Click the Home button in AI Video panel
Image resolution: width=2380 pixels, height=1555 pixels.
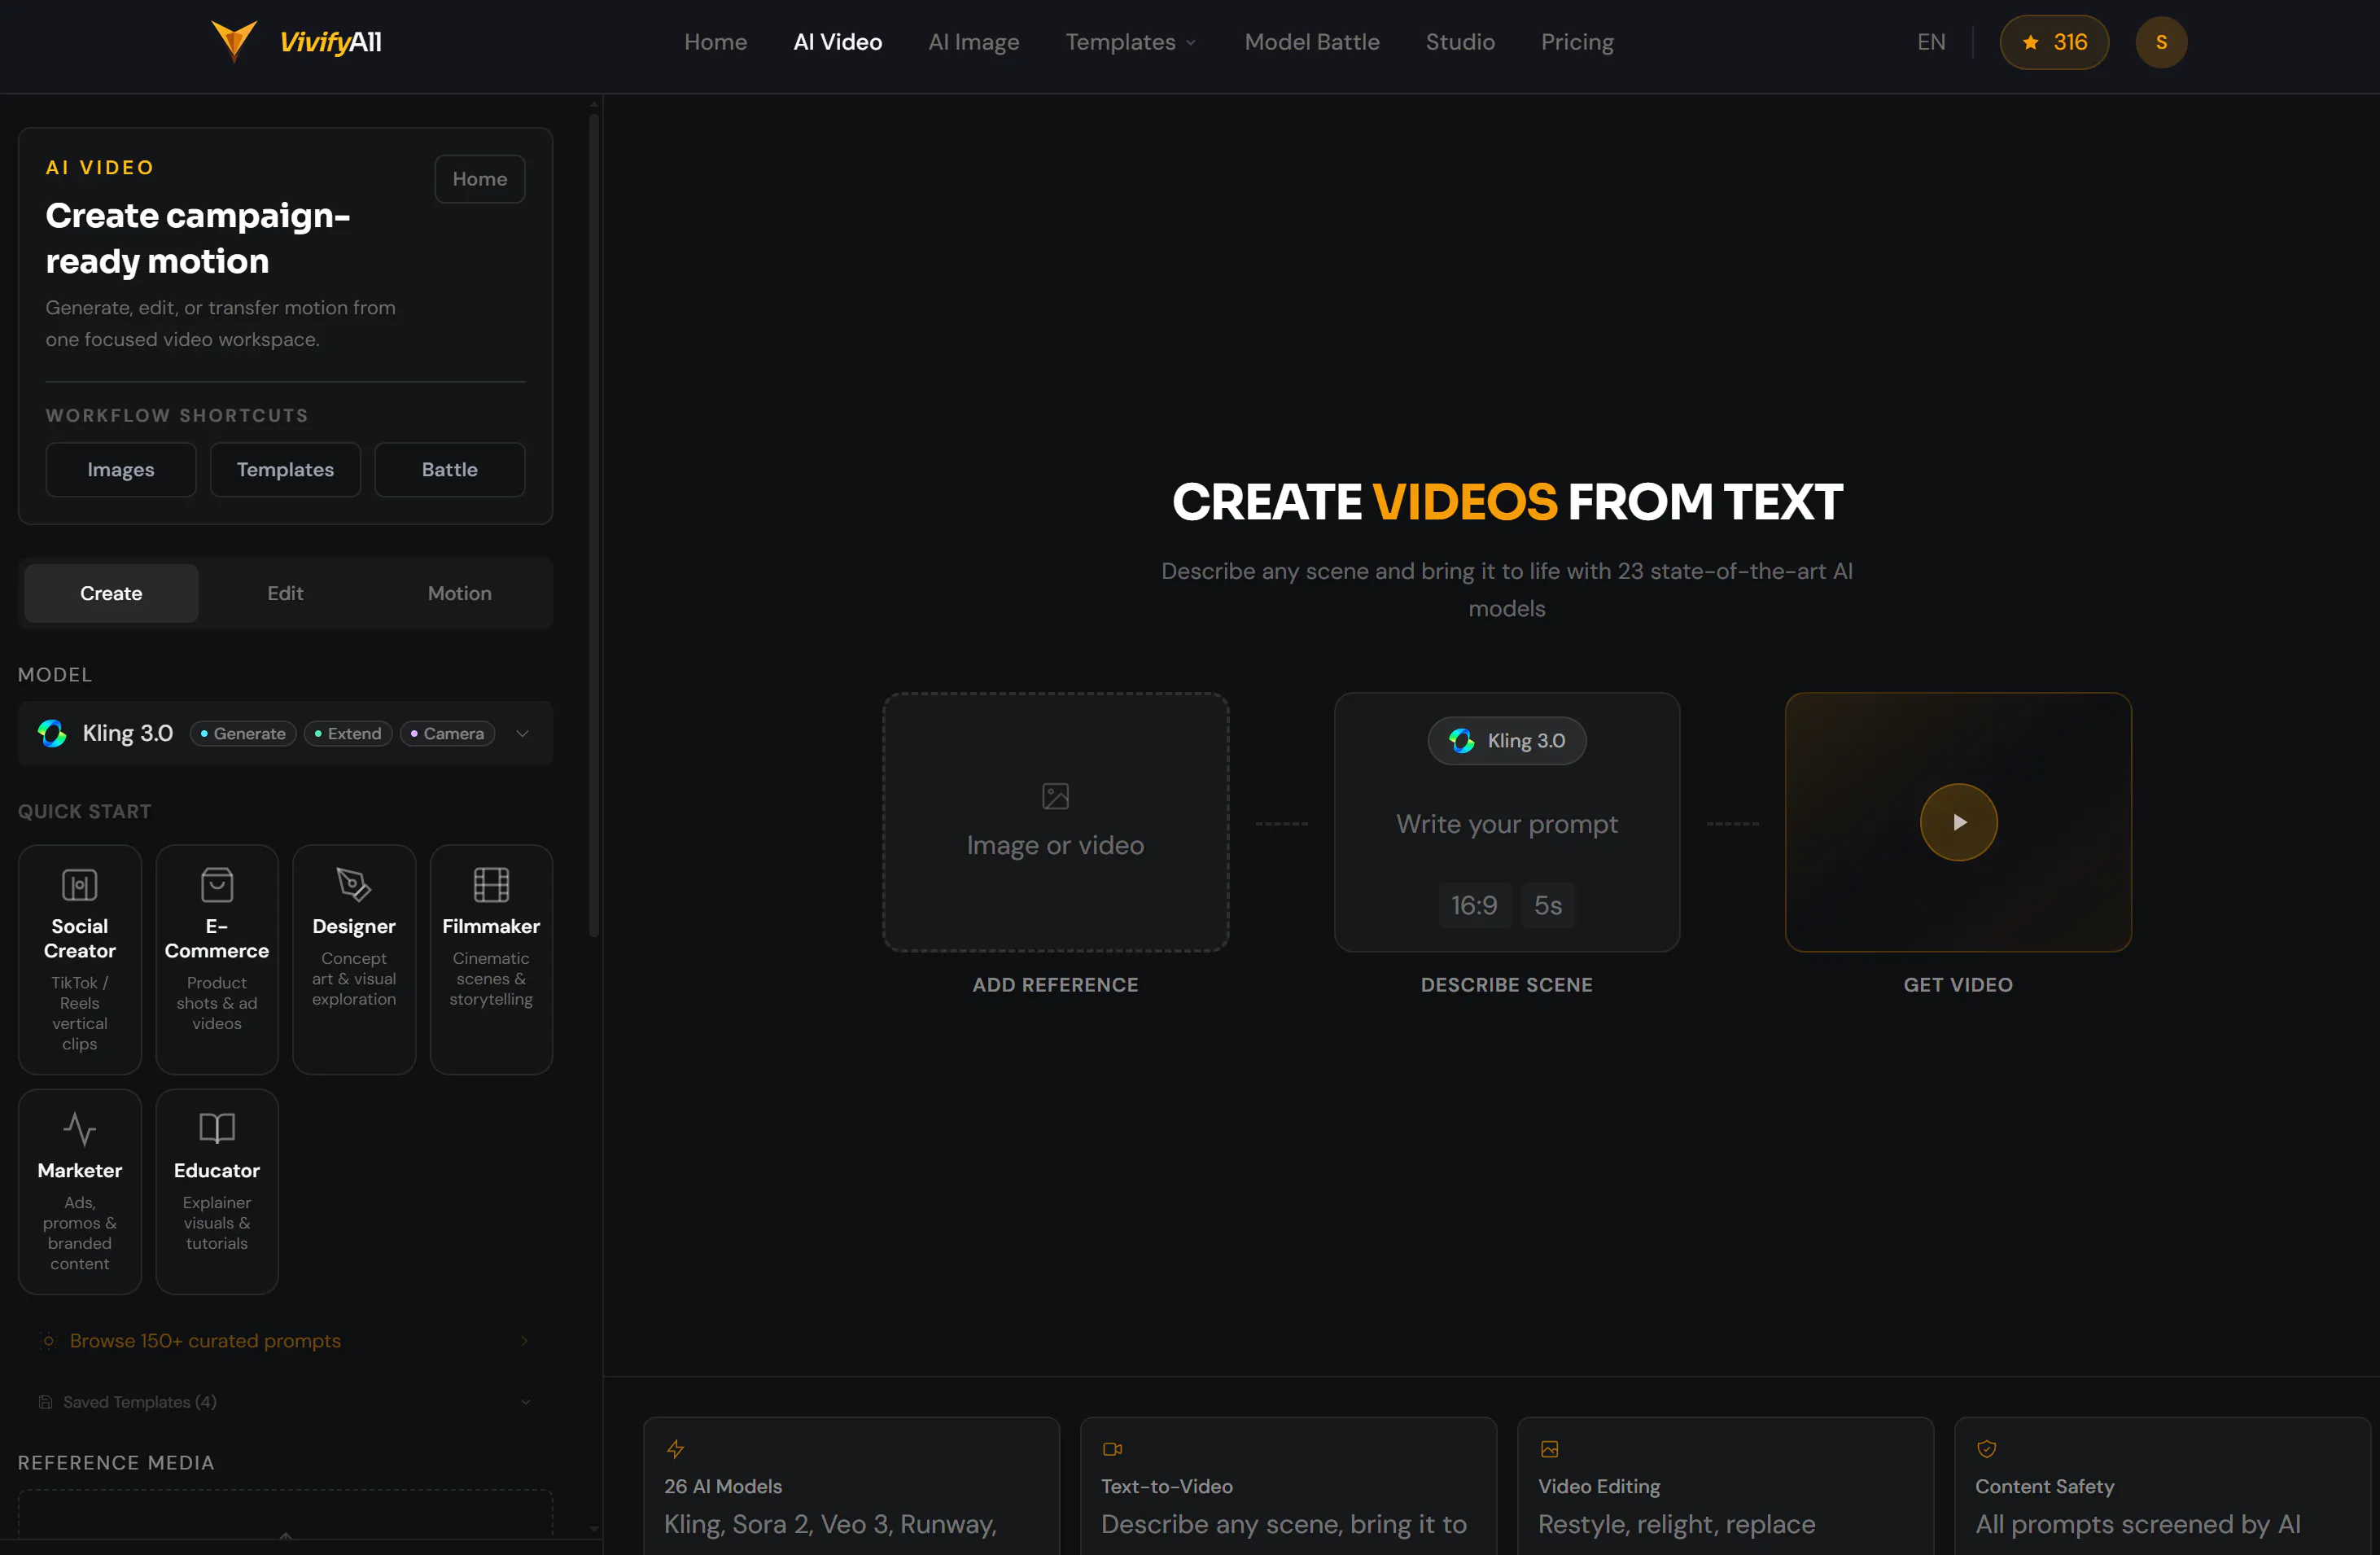(480, 179)
